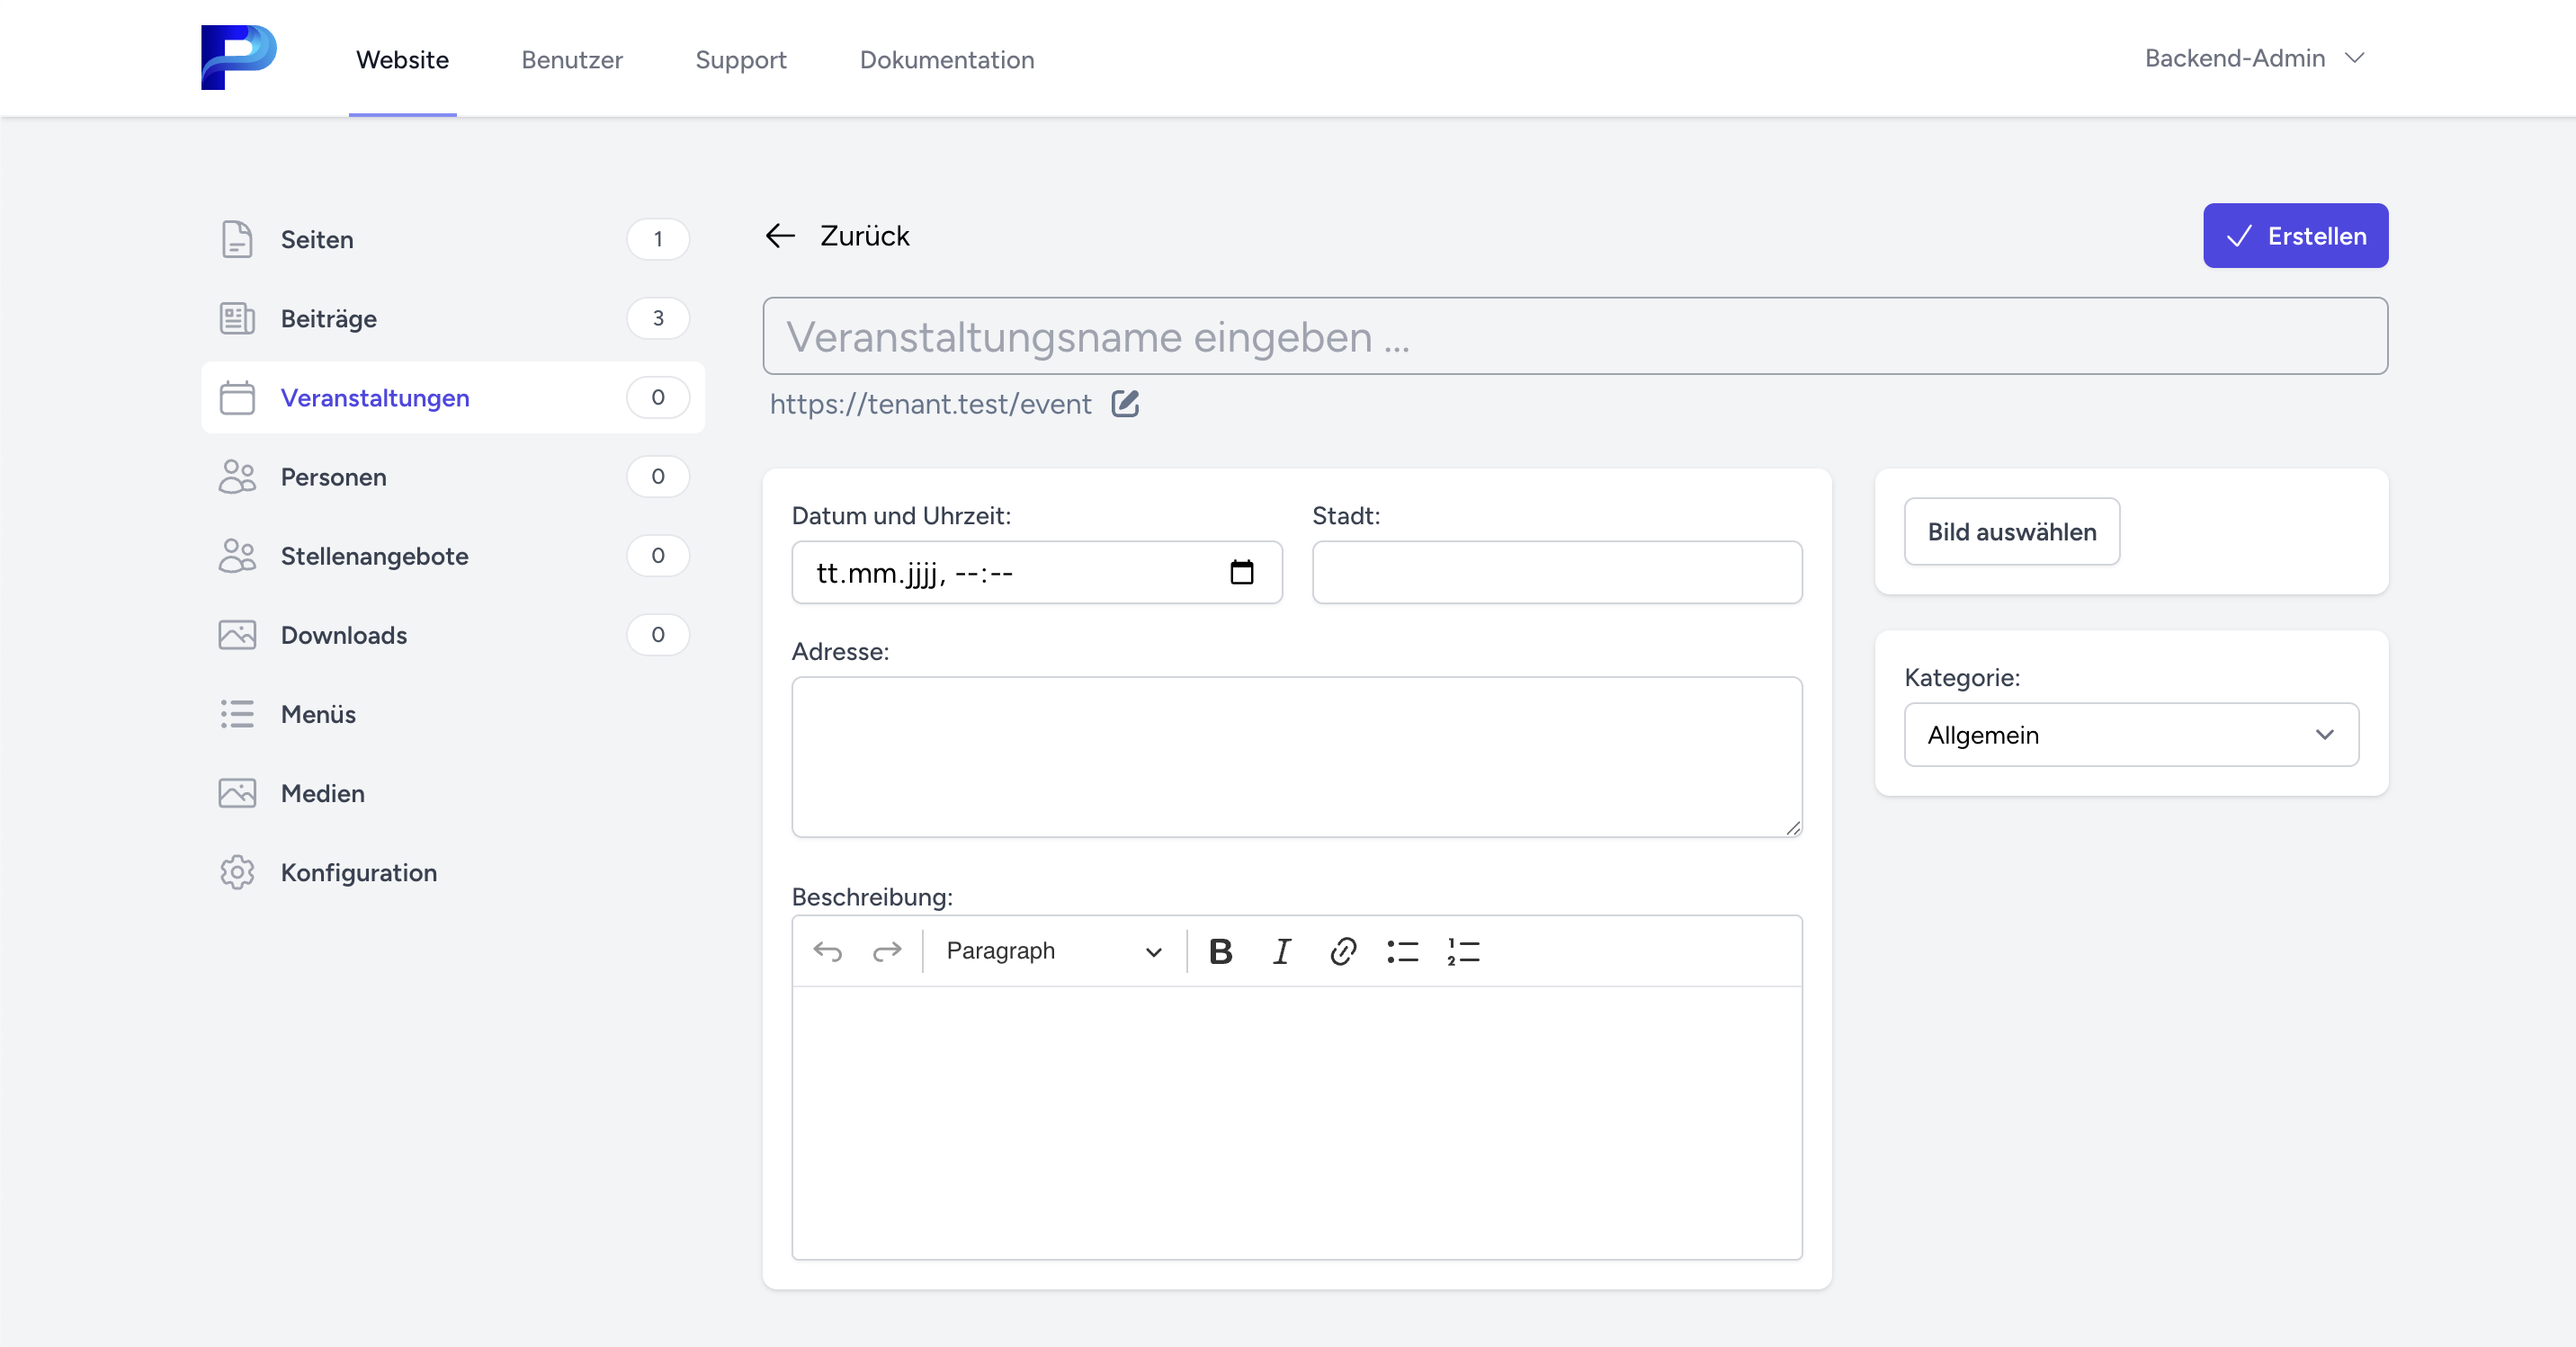Focus the Veranstaltungsname input field
Viewport: 2576px width, 1347px height.
click(1574, 337)
